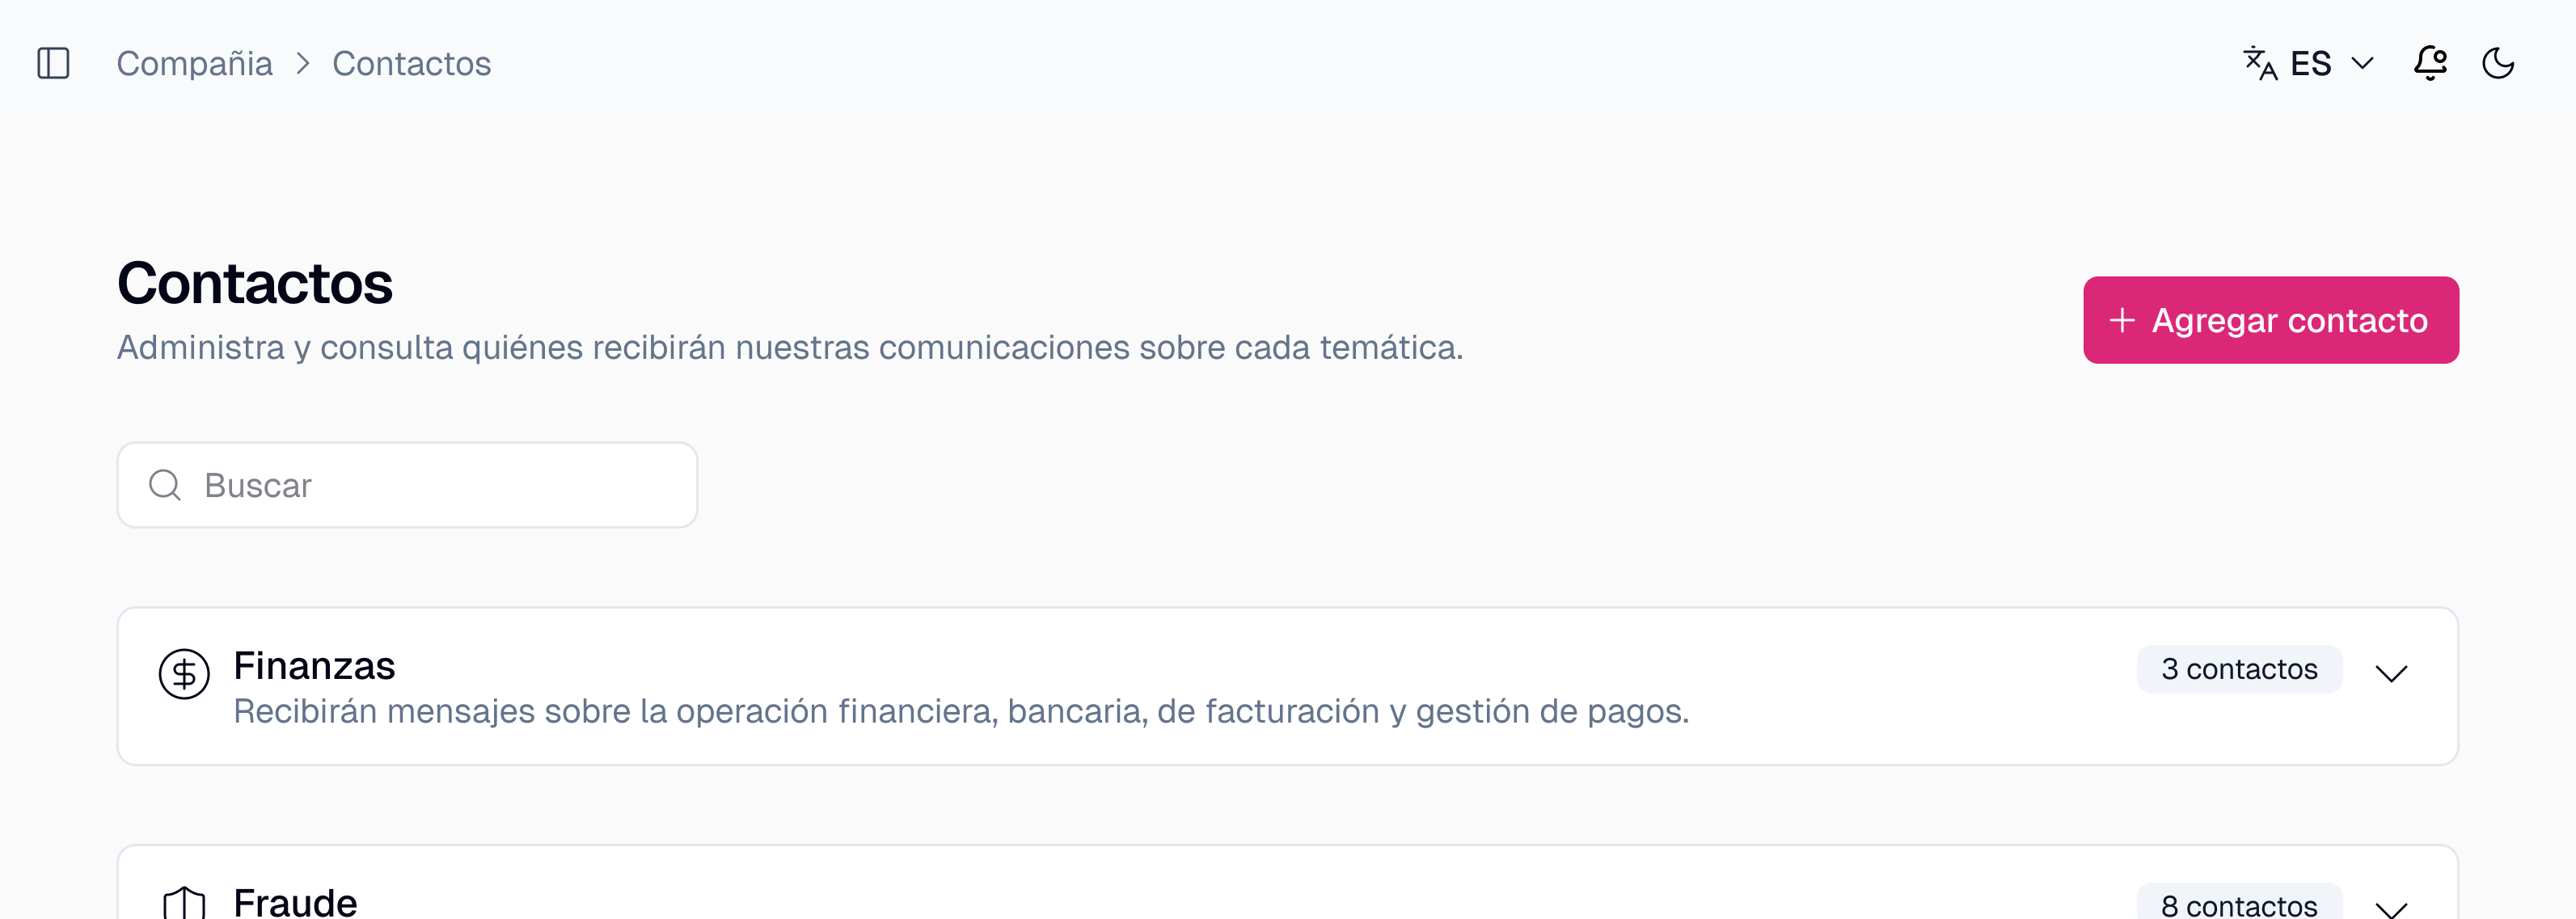Select Contactos in the breadcrumb

412,63
